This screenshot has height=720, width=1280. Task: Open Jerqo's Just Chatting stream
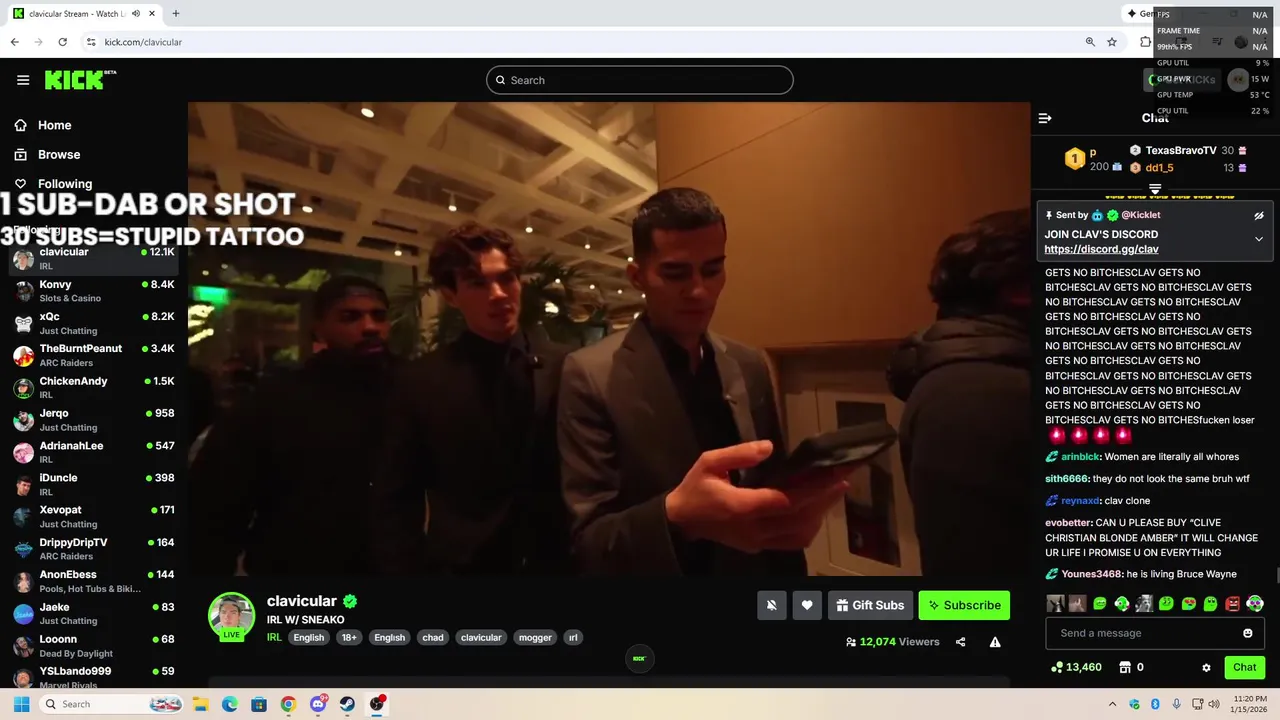(93, 420)
